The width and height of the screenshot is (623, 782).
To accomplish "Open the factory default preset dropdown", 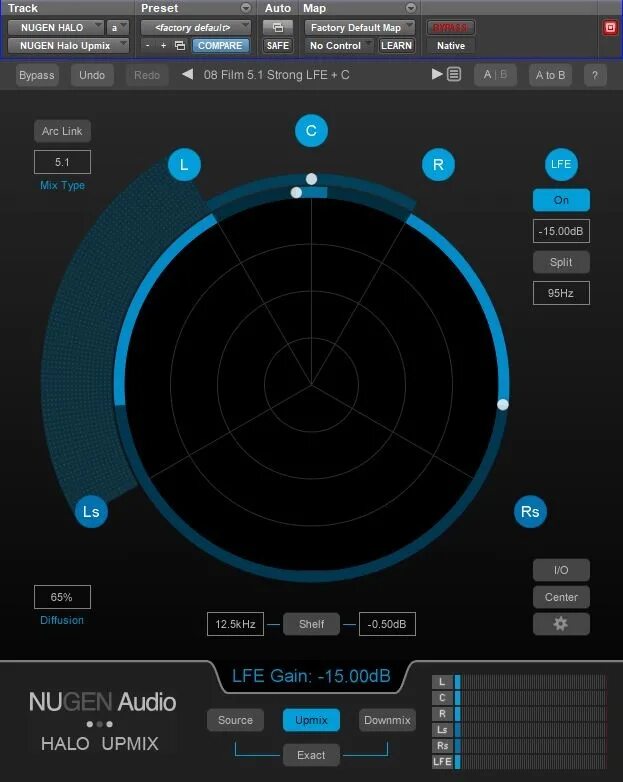I will click(196, 27).
